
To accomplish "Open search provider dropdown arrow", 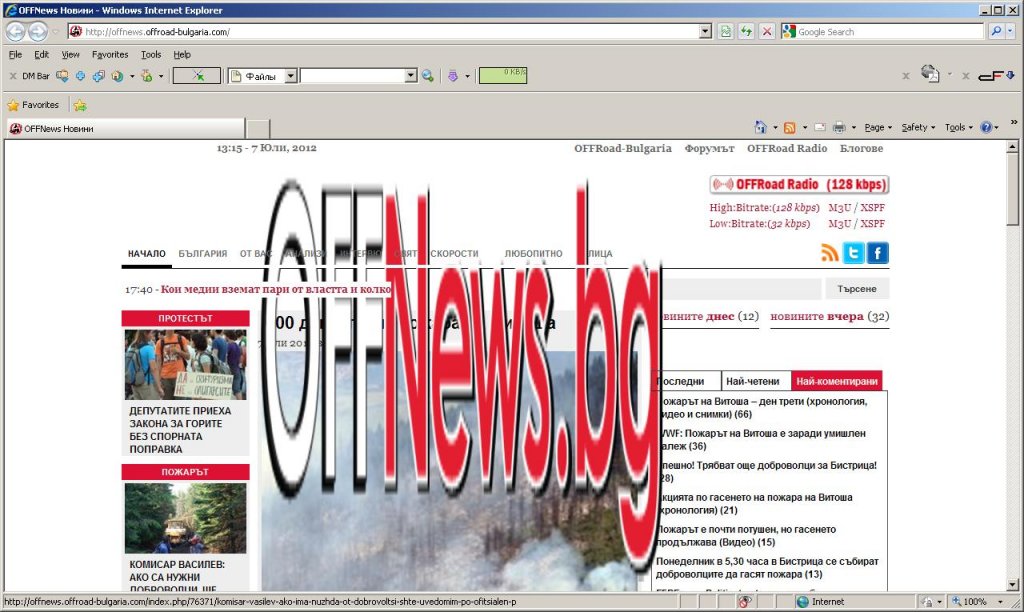I will [x=1011, y=31].
